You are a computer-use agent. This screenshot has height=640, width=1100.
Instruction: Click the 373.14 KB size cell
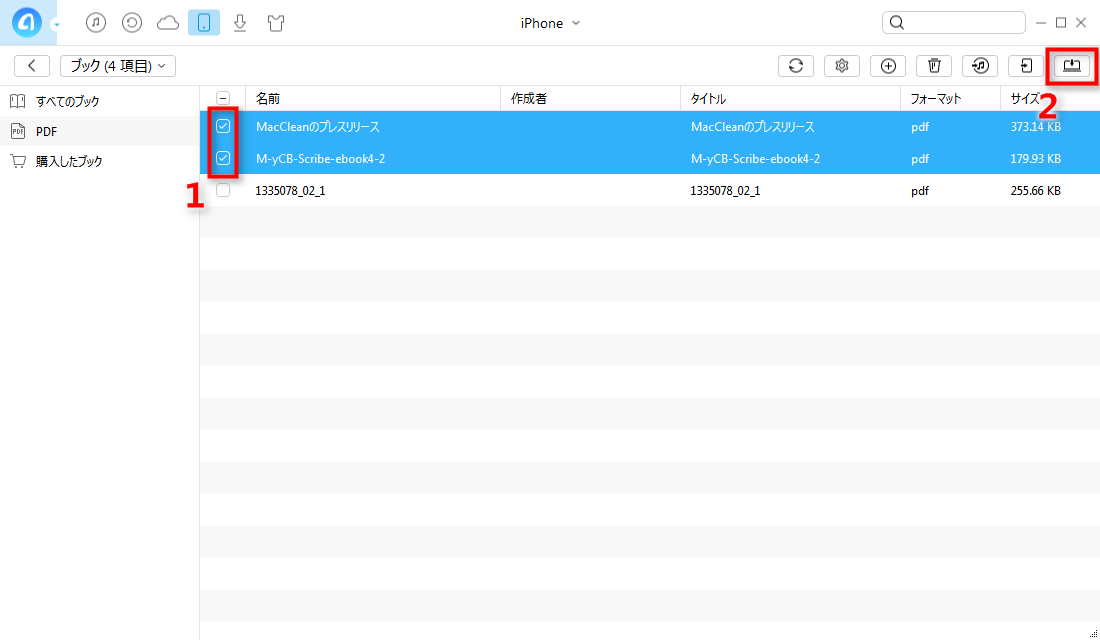pos(1035,127)
